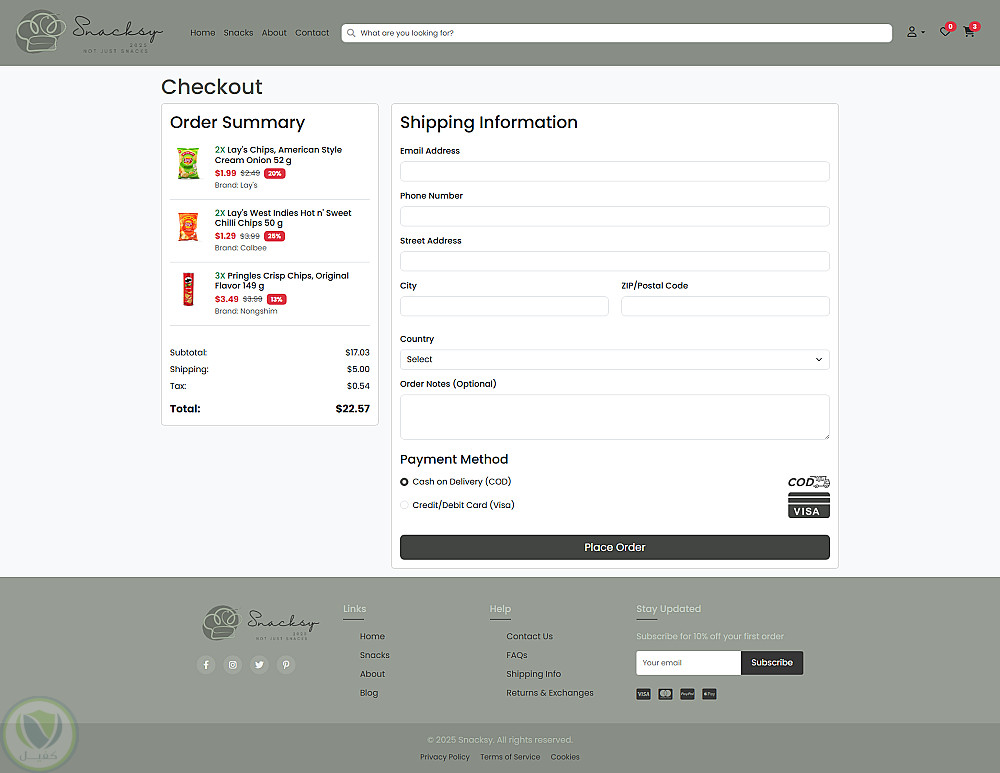Click the footer Snacksy logo
Viewport: 1000px width, 773px height.
tap(260, 622)
